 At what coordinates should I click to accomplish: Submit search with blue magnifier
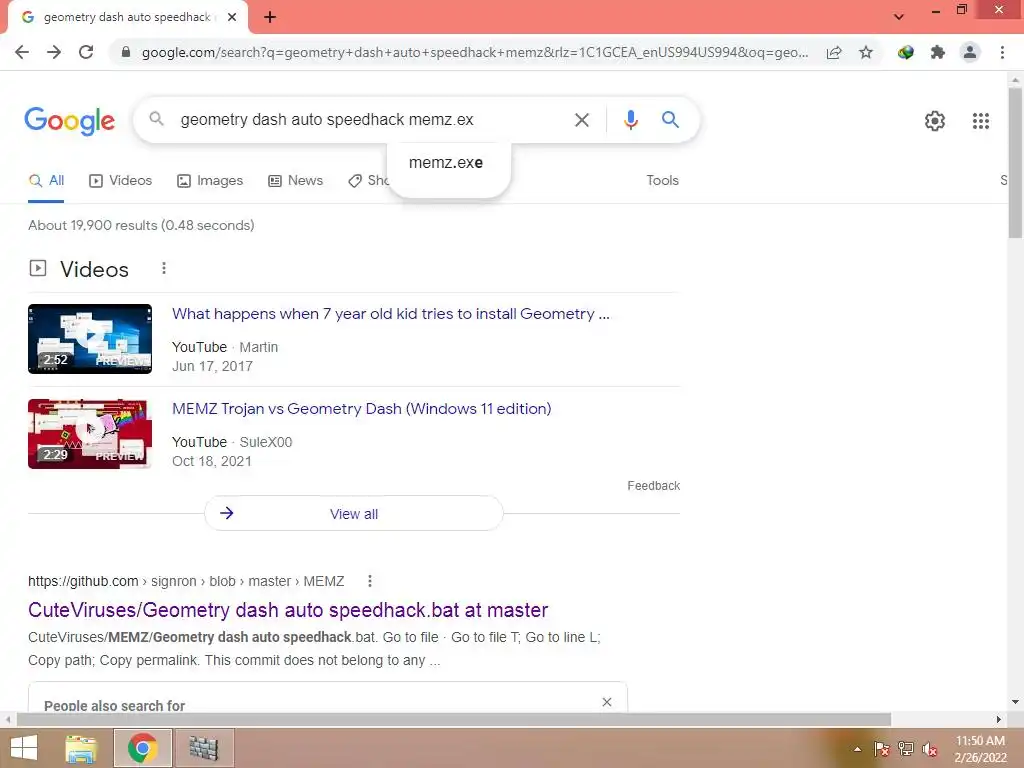coord(670,120)
